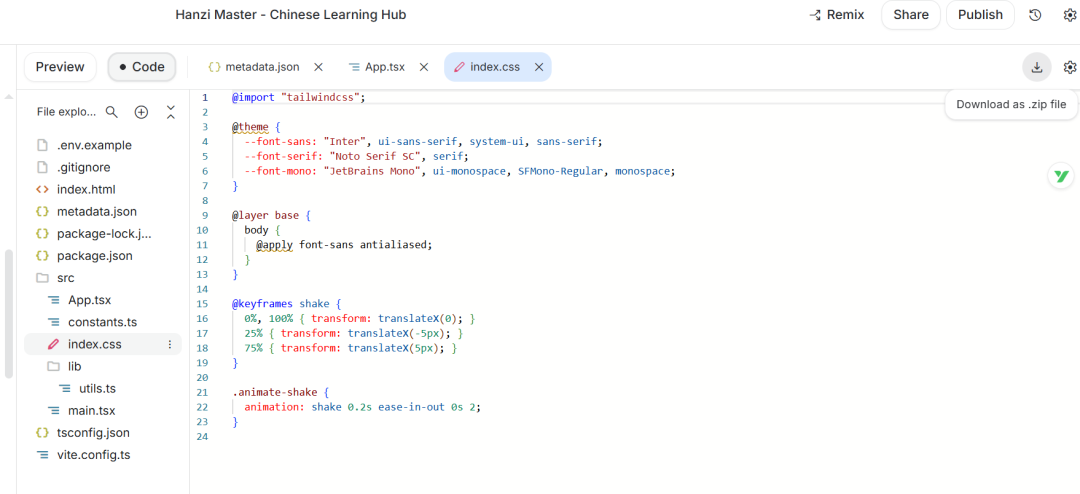Viewport: 1080px width, 494px height.
Task: Switch to Code view
Action: (141, 67)
